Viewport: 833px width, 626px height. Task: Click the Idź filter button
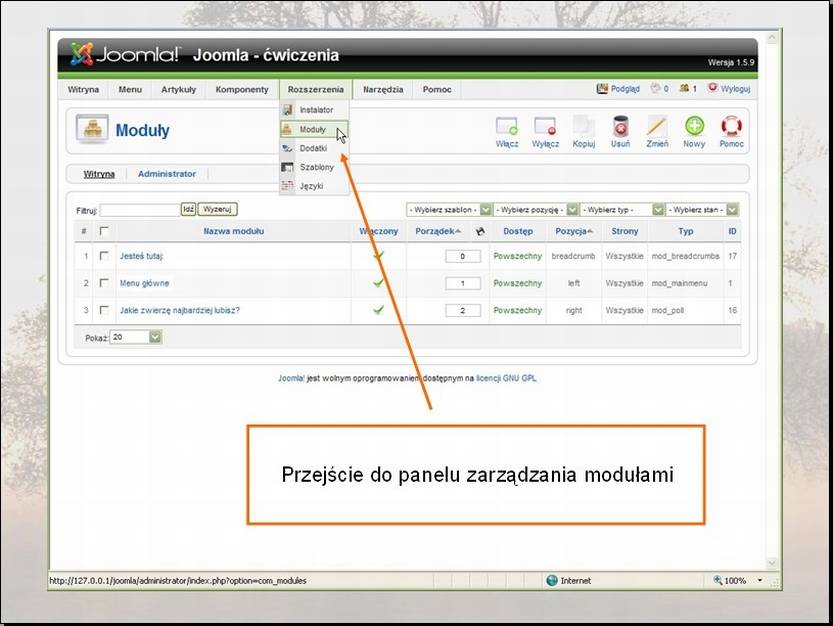pos(189,209)
